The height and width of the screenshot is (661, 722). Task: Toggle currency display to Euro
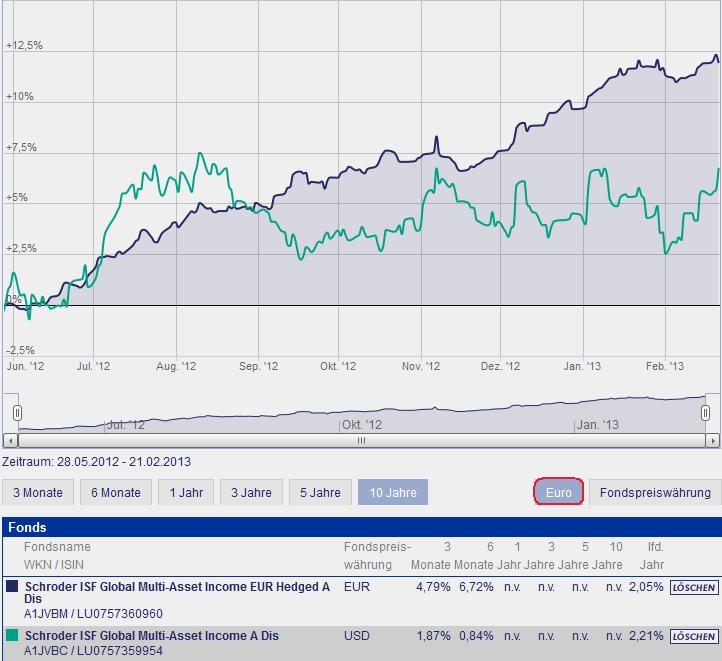(558, 492)
